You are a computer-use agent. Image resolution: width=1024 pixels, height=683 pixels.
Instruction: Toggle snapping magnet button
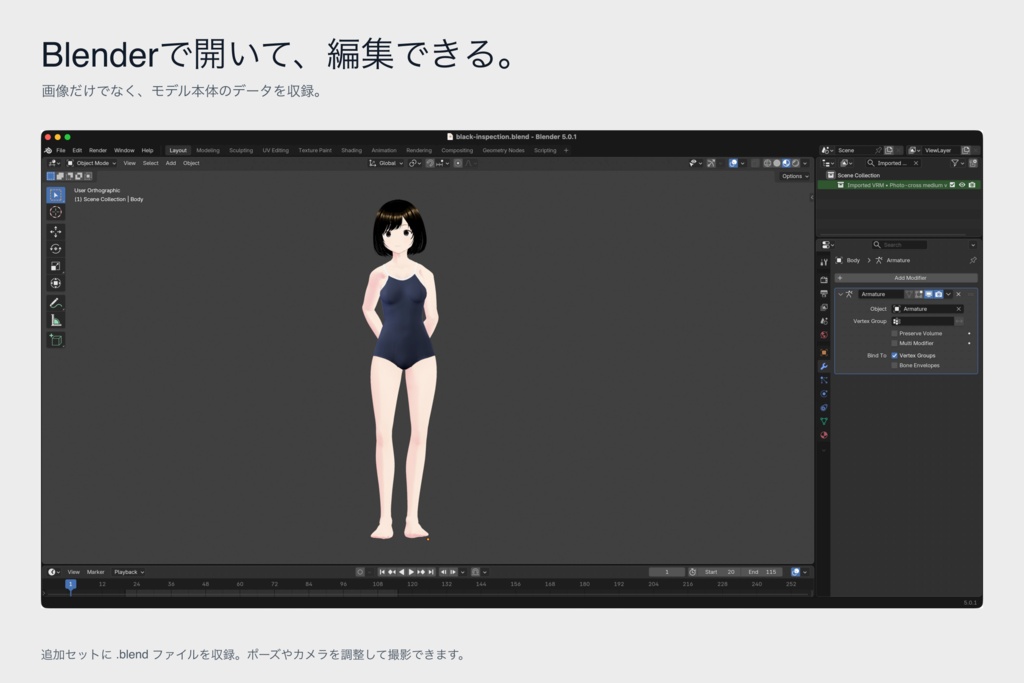430,163
